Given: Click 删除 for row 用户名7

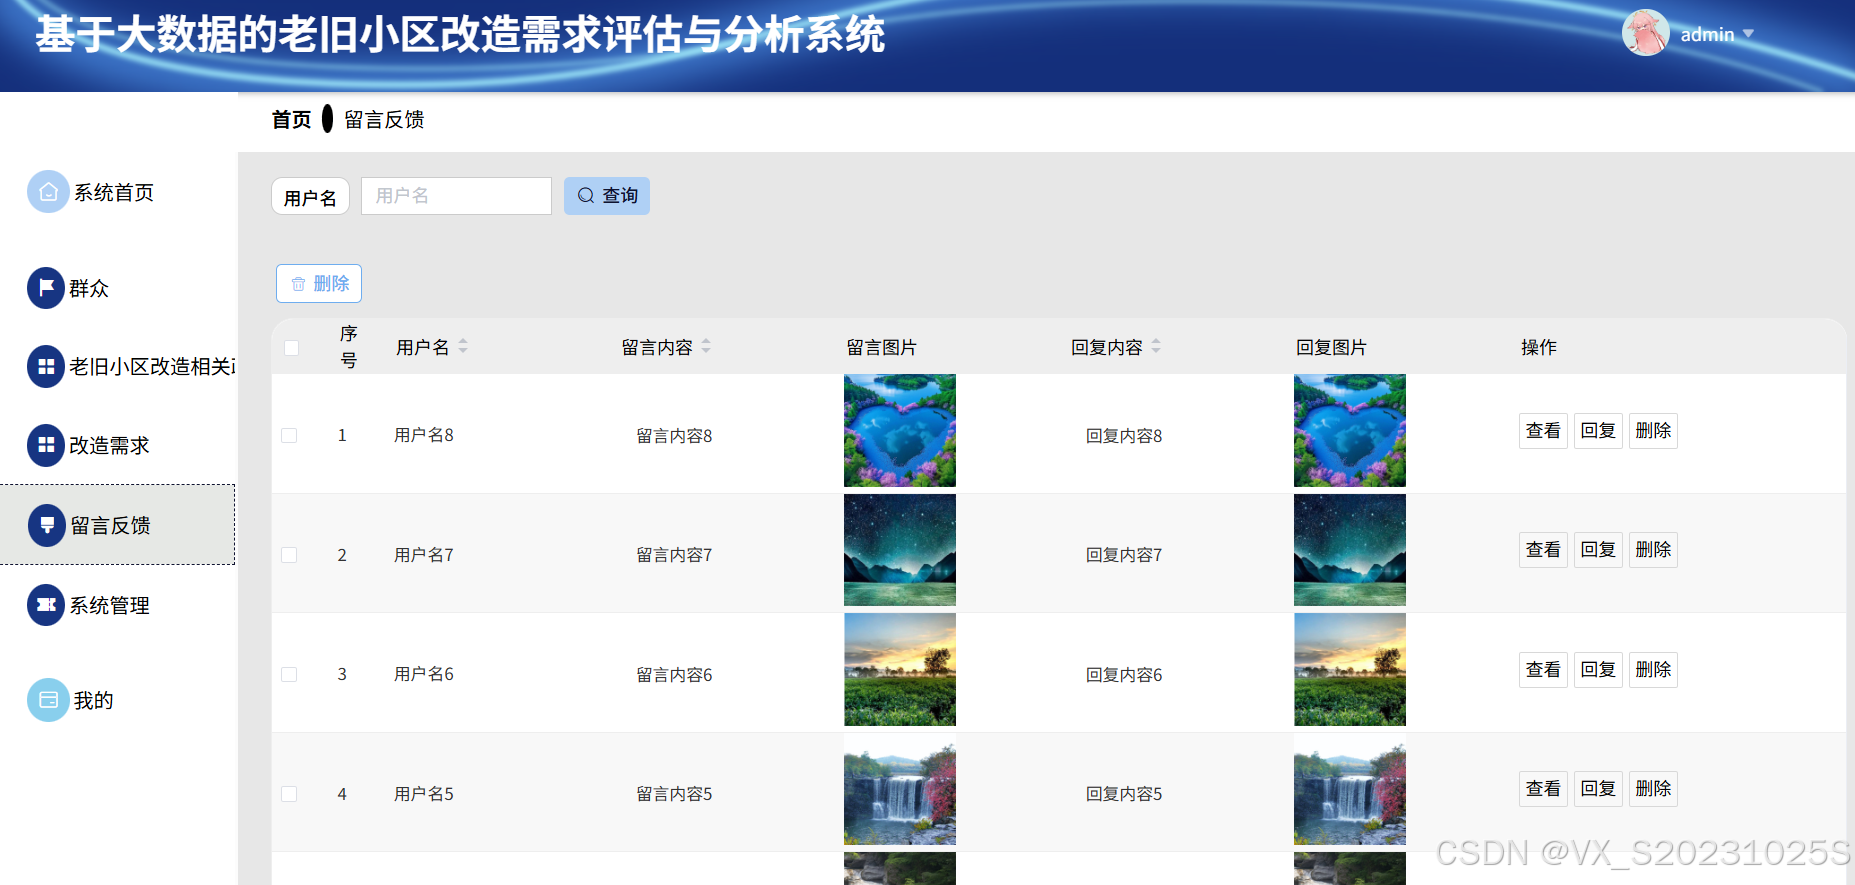Looking at the screenshot, I should coord(1653,550).
